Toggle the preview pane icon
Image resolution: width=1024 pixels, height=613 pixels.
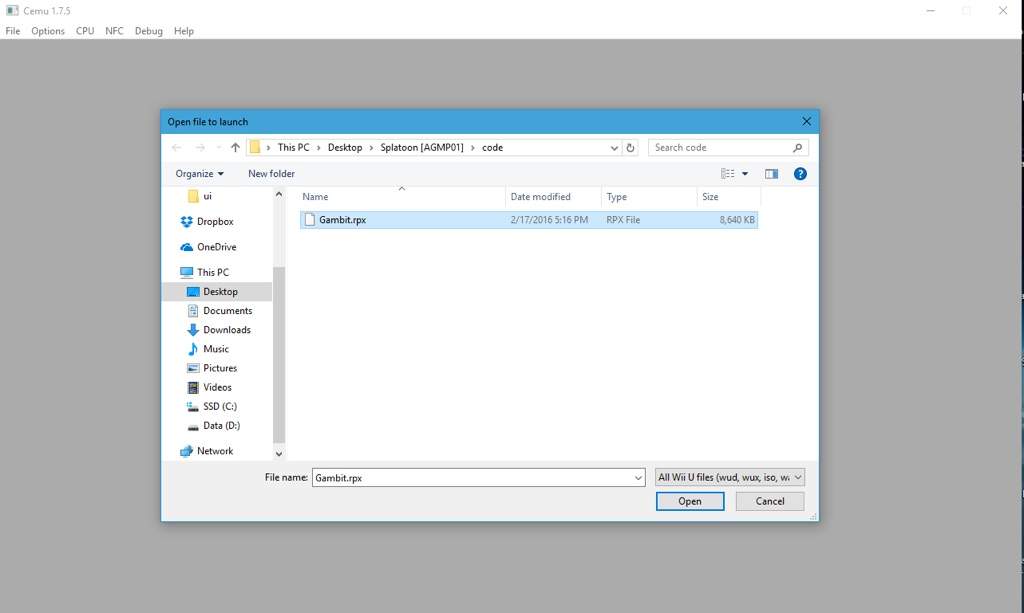coord(771,174)
